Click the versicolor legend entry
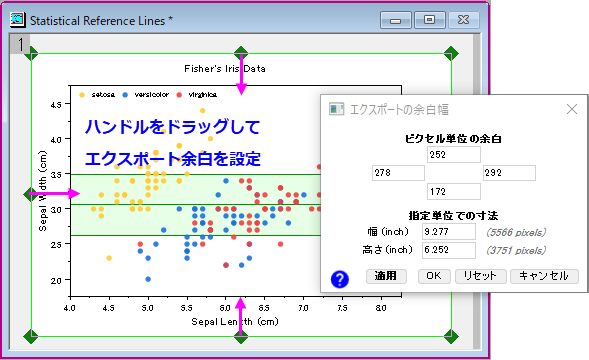 click(x=146, y=95)
